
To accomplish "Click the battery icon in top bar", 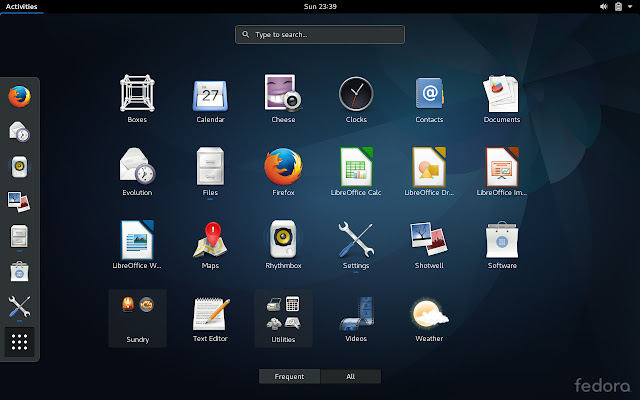I will (618, 7).
